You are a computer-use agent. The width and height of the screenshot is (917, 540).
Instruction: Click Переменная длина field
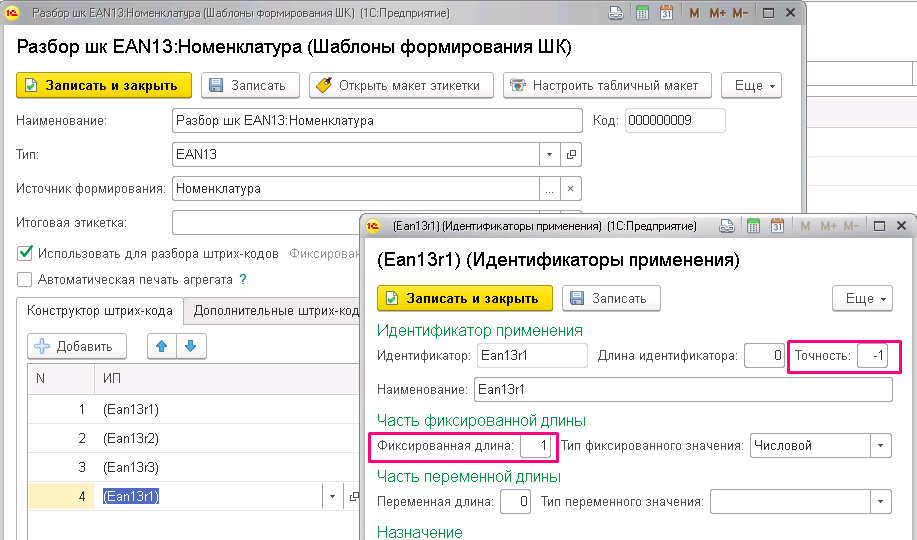(515, 502)
